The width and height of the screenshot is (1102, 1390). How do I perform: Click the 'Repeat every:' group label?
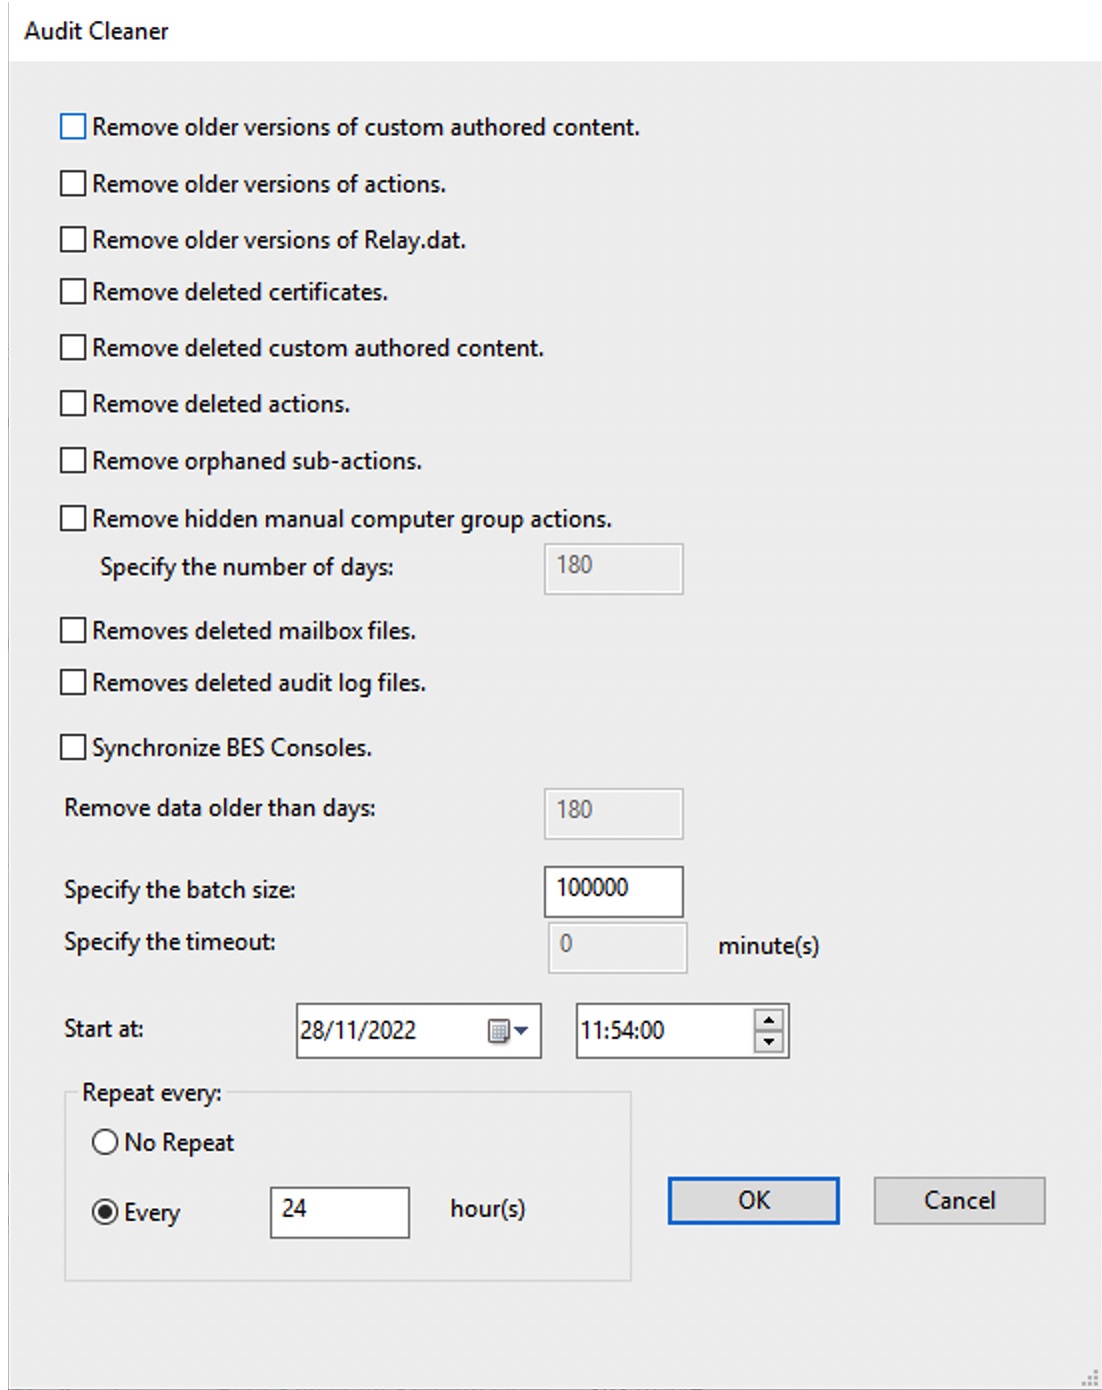[x=152, y=1093]
